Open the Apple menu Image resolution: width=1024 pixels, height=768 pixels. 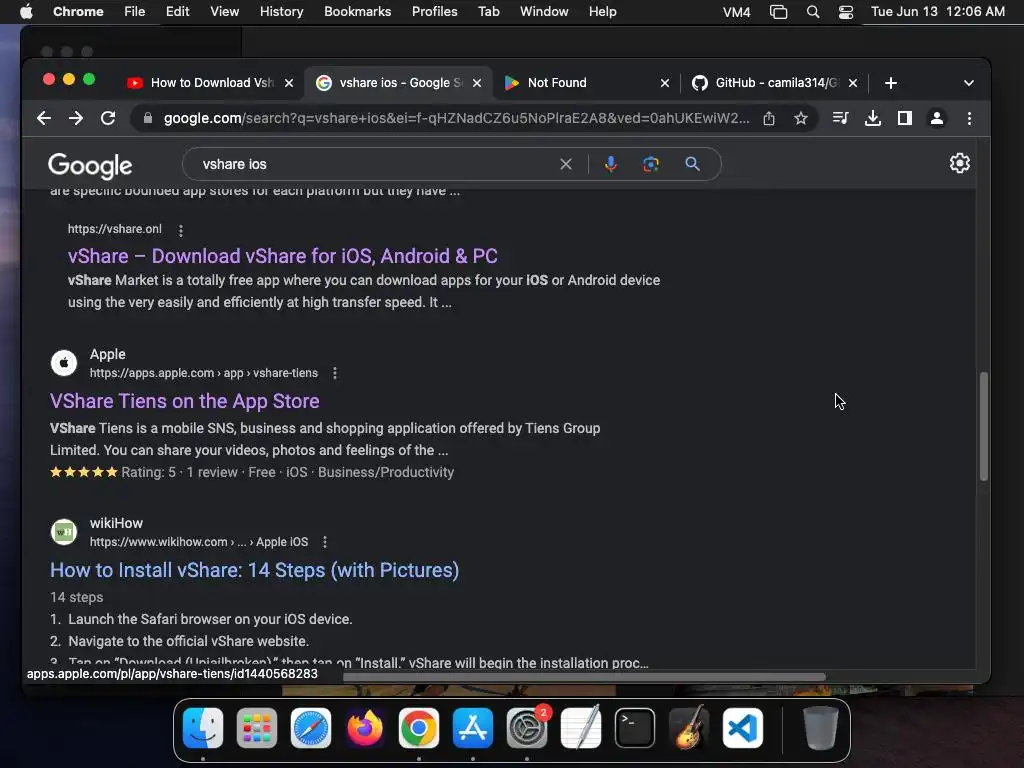coord(26,12)
